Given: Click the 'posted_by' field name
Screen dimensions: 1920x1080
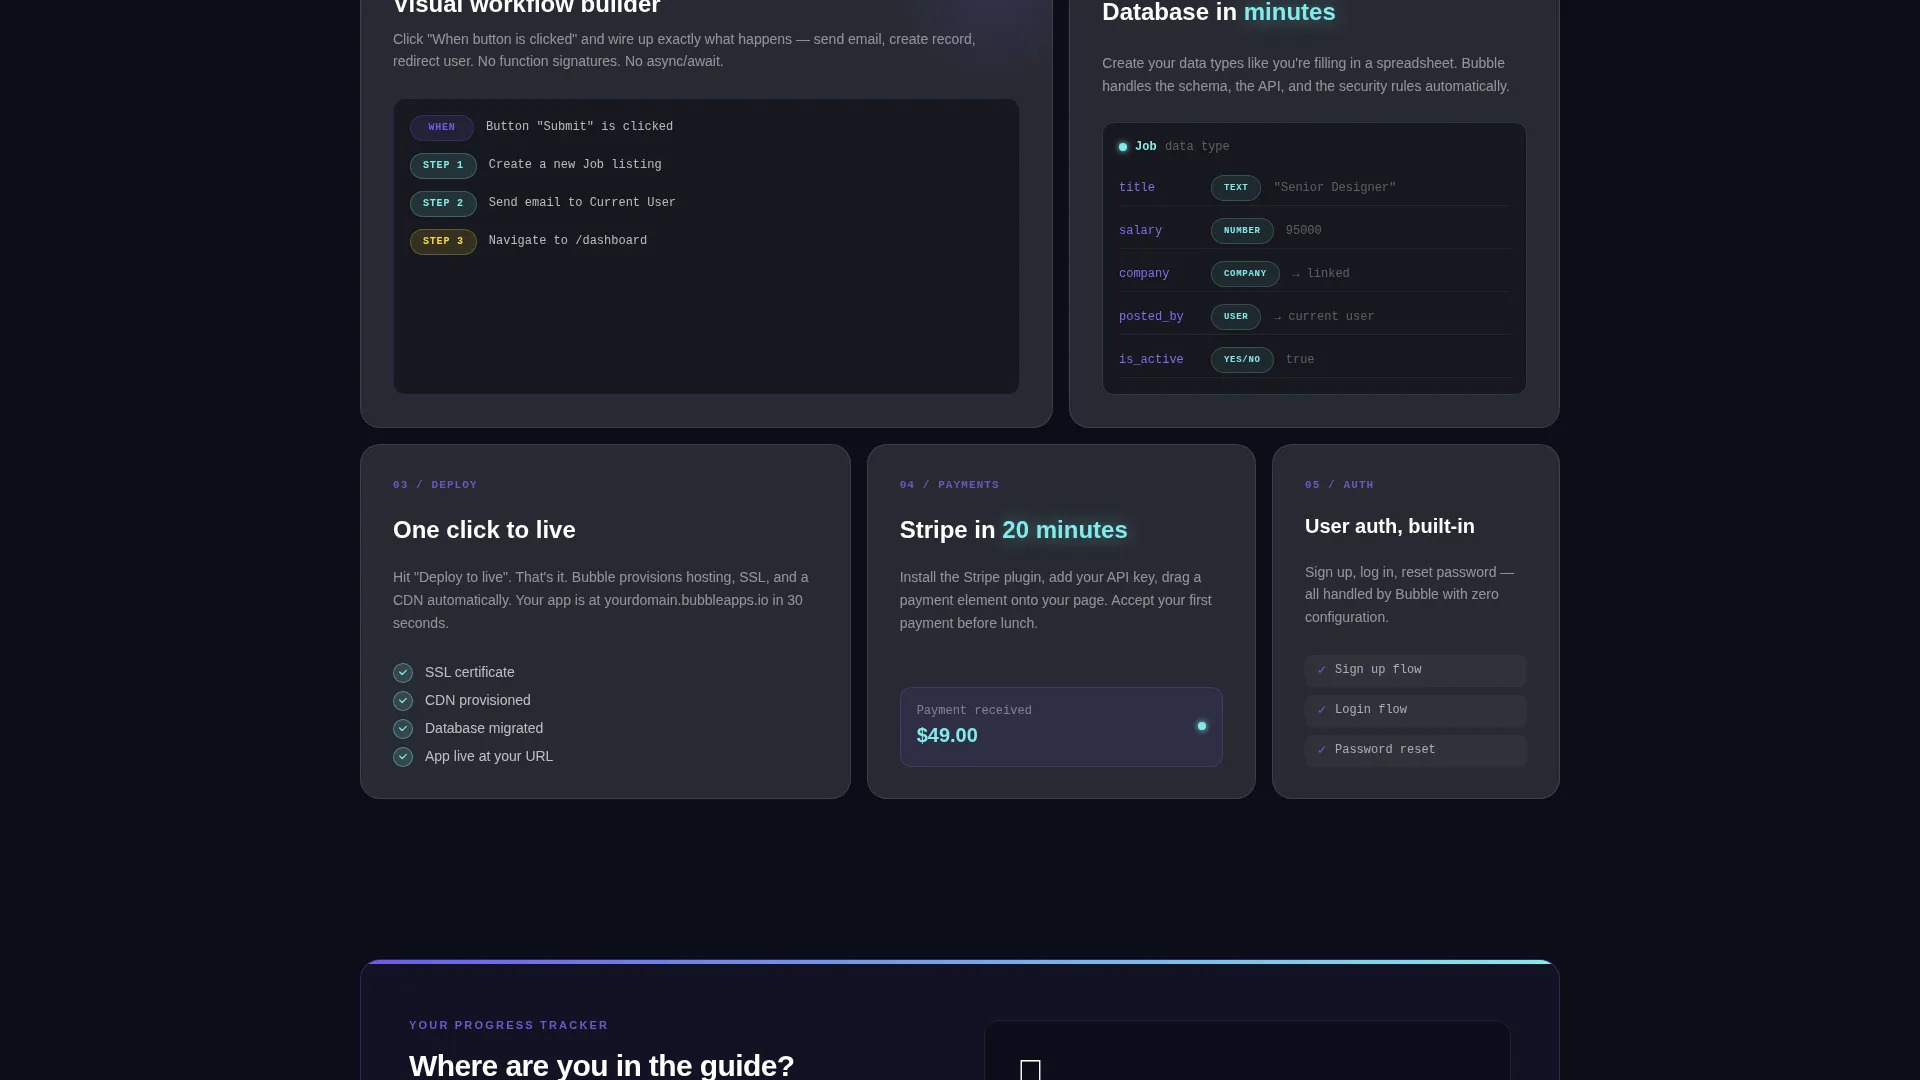Looking at the screenshot, I should [x=1151, y=317].
